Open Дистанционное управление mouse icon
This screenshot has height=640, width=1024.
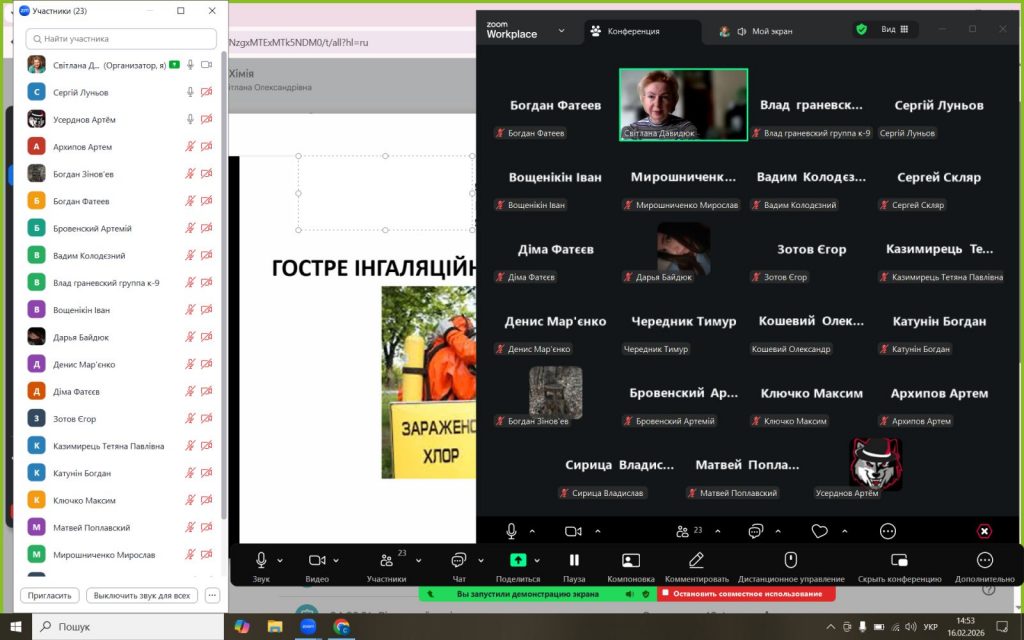click(790, 561)
